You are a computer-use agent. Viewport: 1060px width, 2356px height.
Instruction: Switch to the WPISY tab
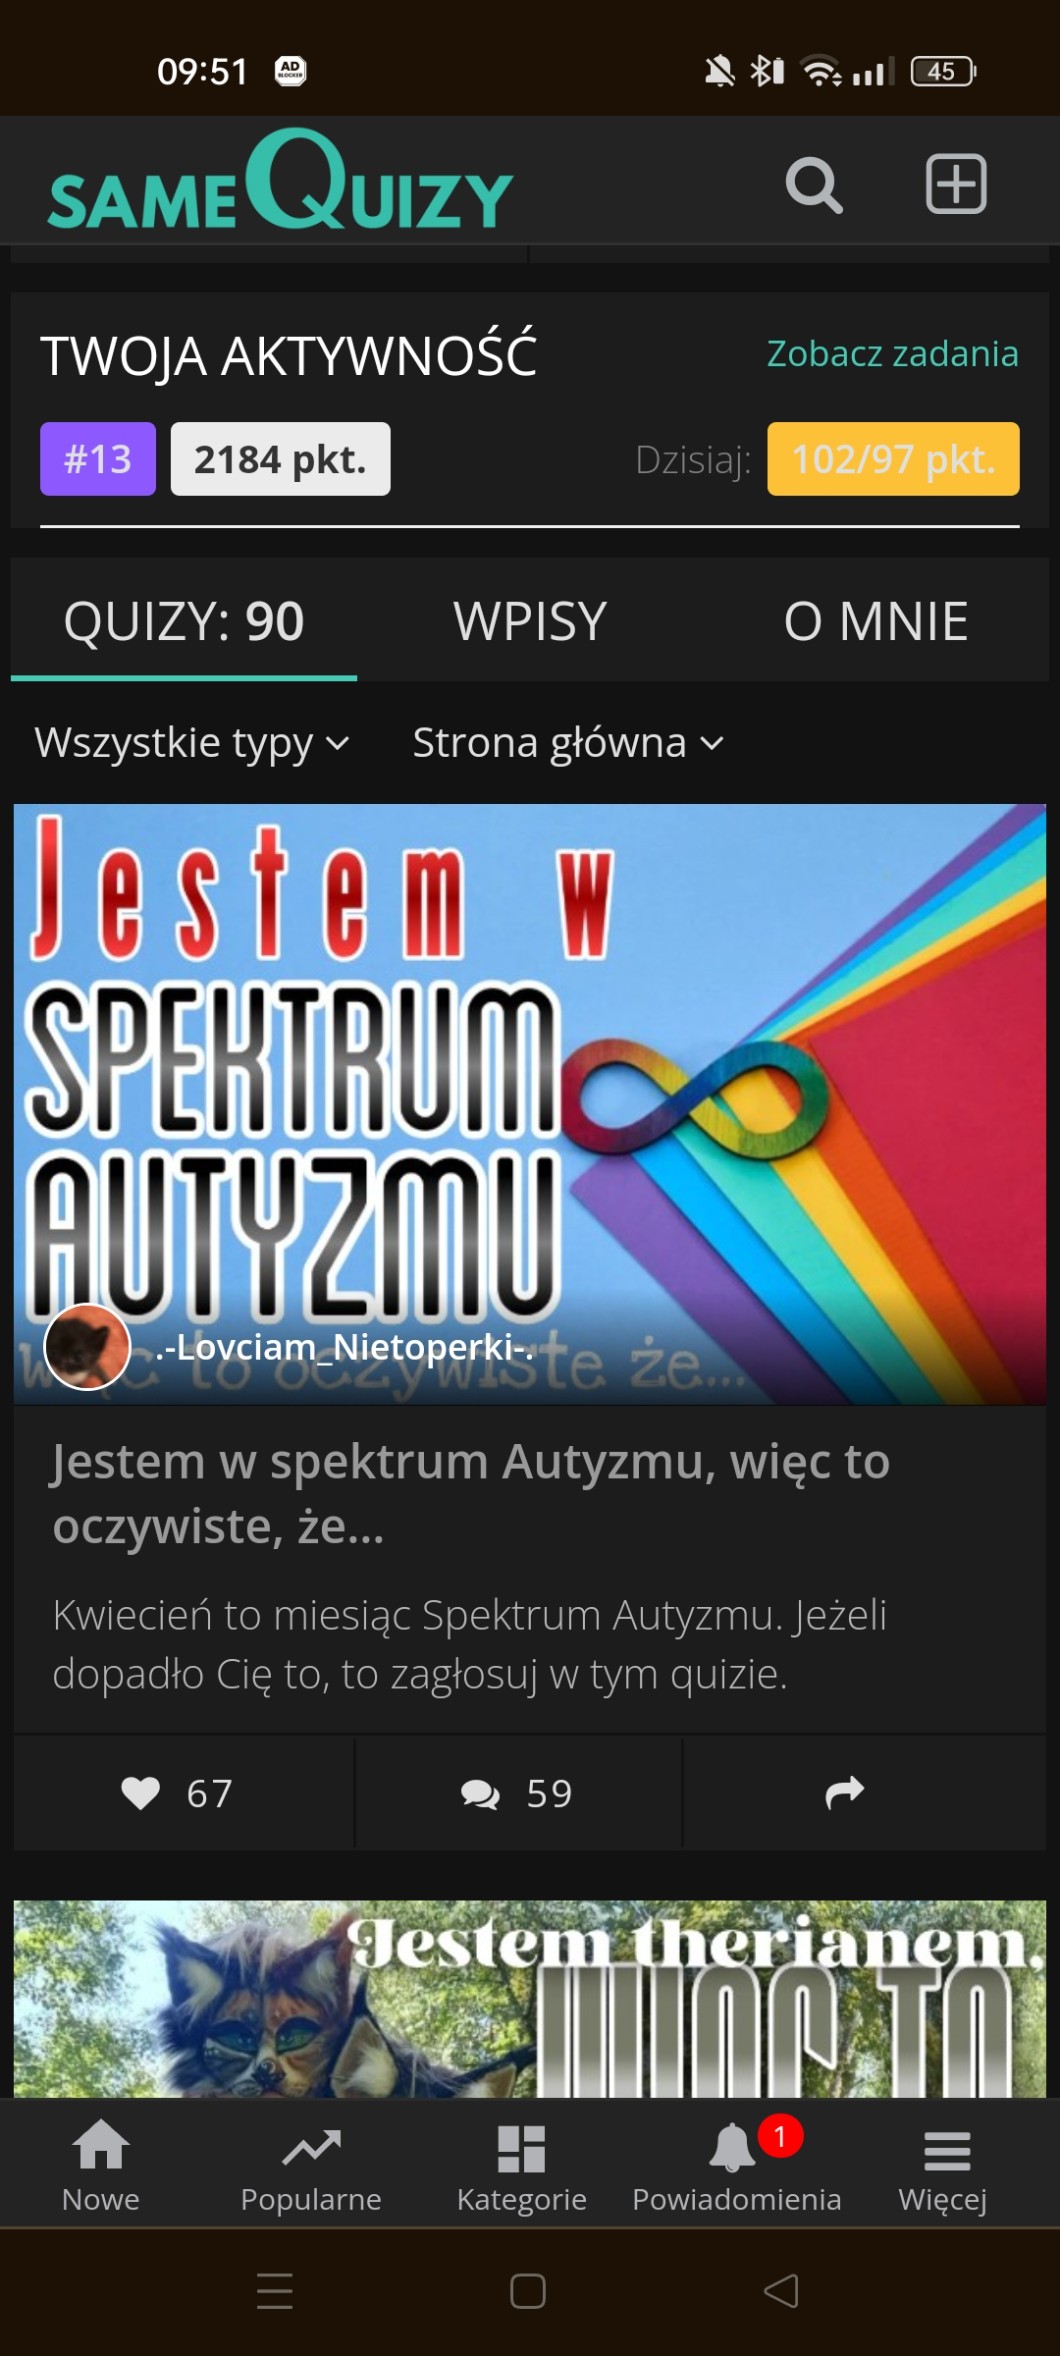click(x=530, y=621)
